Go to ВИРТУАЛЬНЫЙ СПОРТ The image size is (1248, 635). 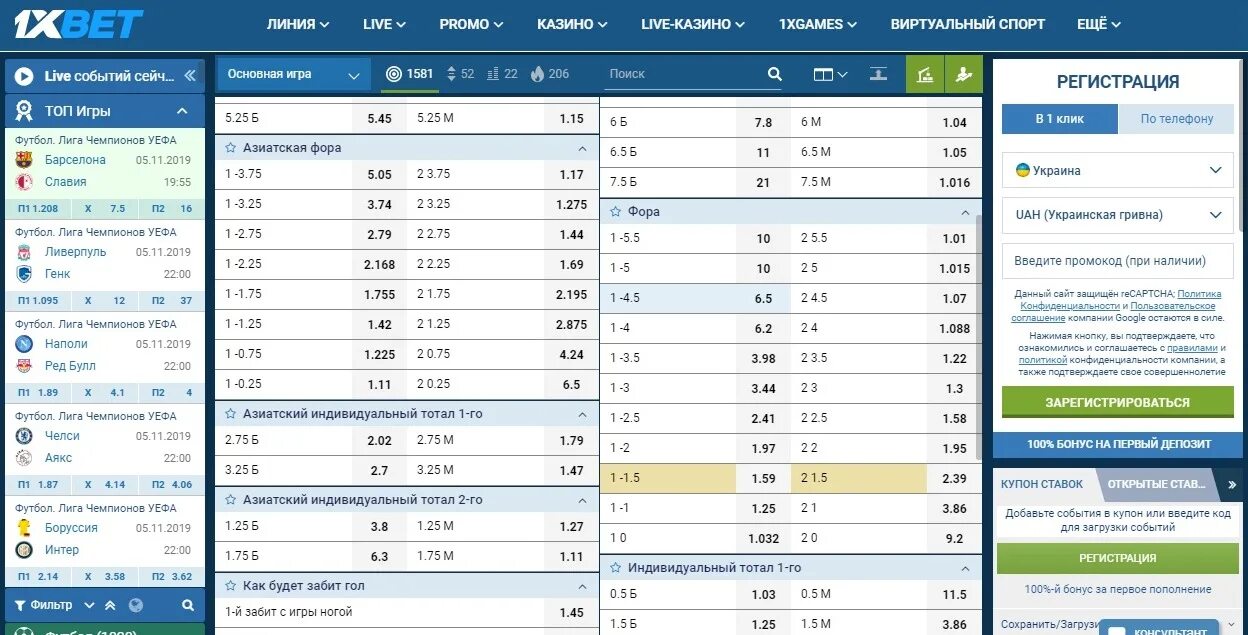coord(968,24)
